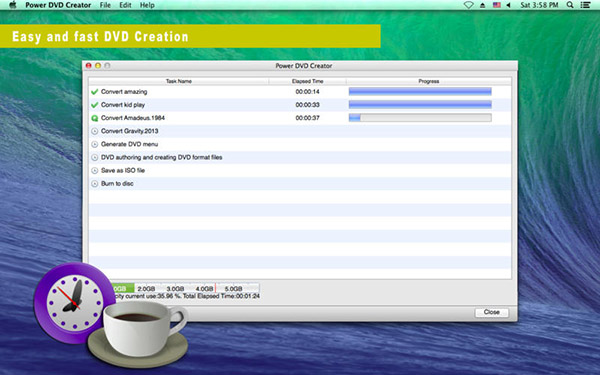The width and height of the screenshot is (600, 375).
Task: Select the Convert kid play task row
Action: [x=300, y=105]
